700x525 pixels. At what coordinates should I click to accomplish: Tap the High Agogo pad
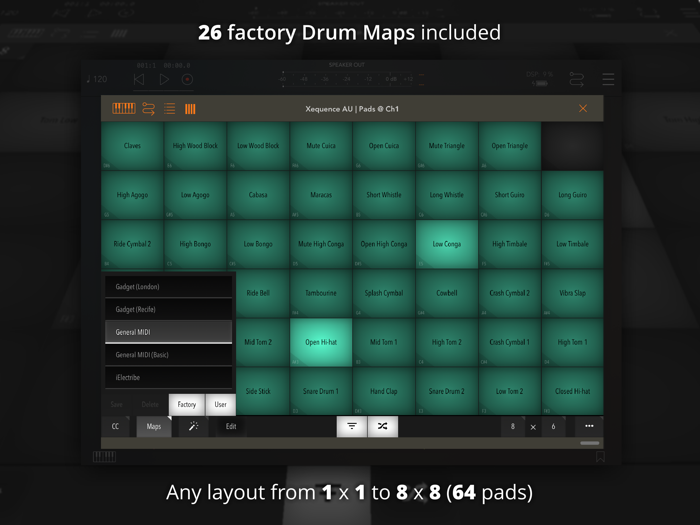[132, 195]
